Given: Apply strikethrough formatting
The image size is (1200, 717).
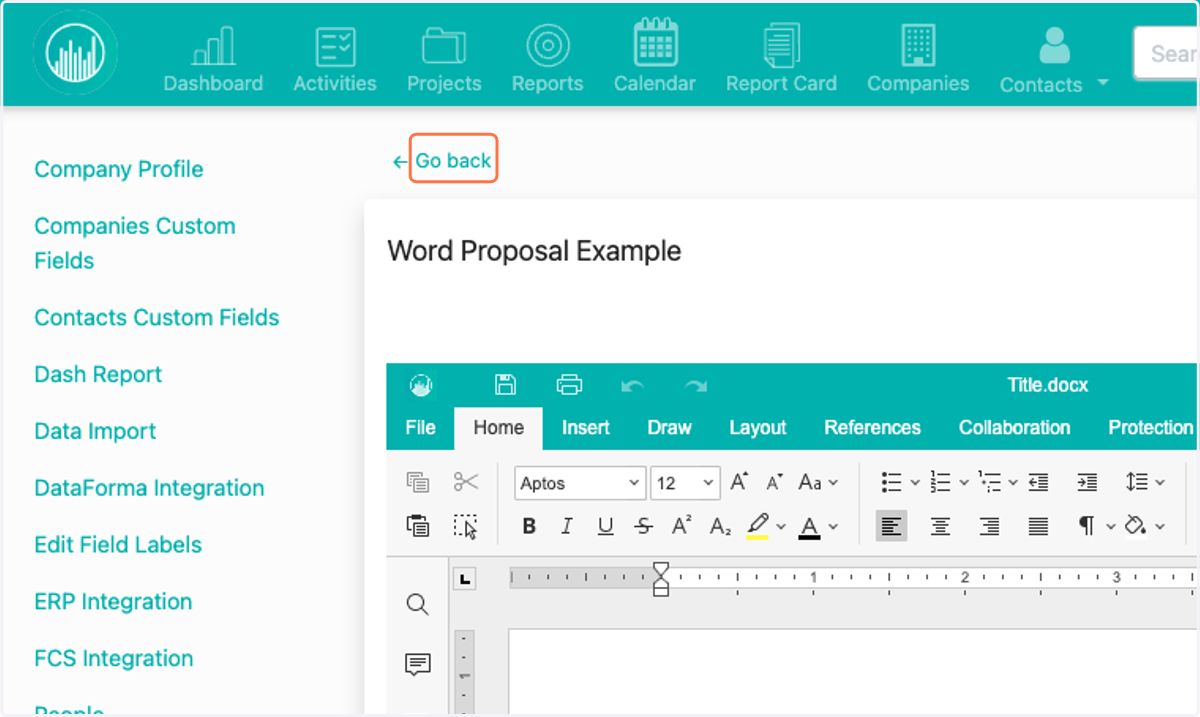Looking at the screenshot, I should point(644,526).
